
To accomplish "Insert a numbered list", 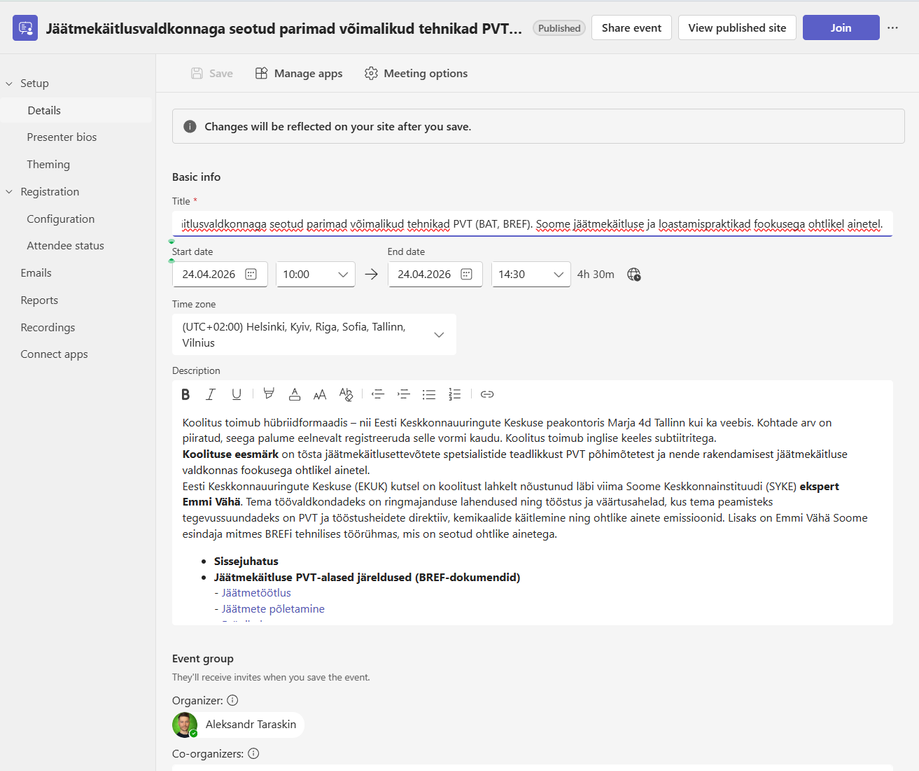I will (x=455, y=394).
